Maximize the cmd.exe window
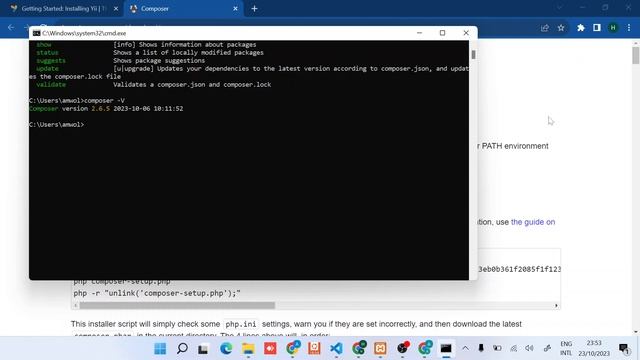The image size is (640, 360). tap(442, 33)
